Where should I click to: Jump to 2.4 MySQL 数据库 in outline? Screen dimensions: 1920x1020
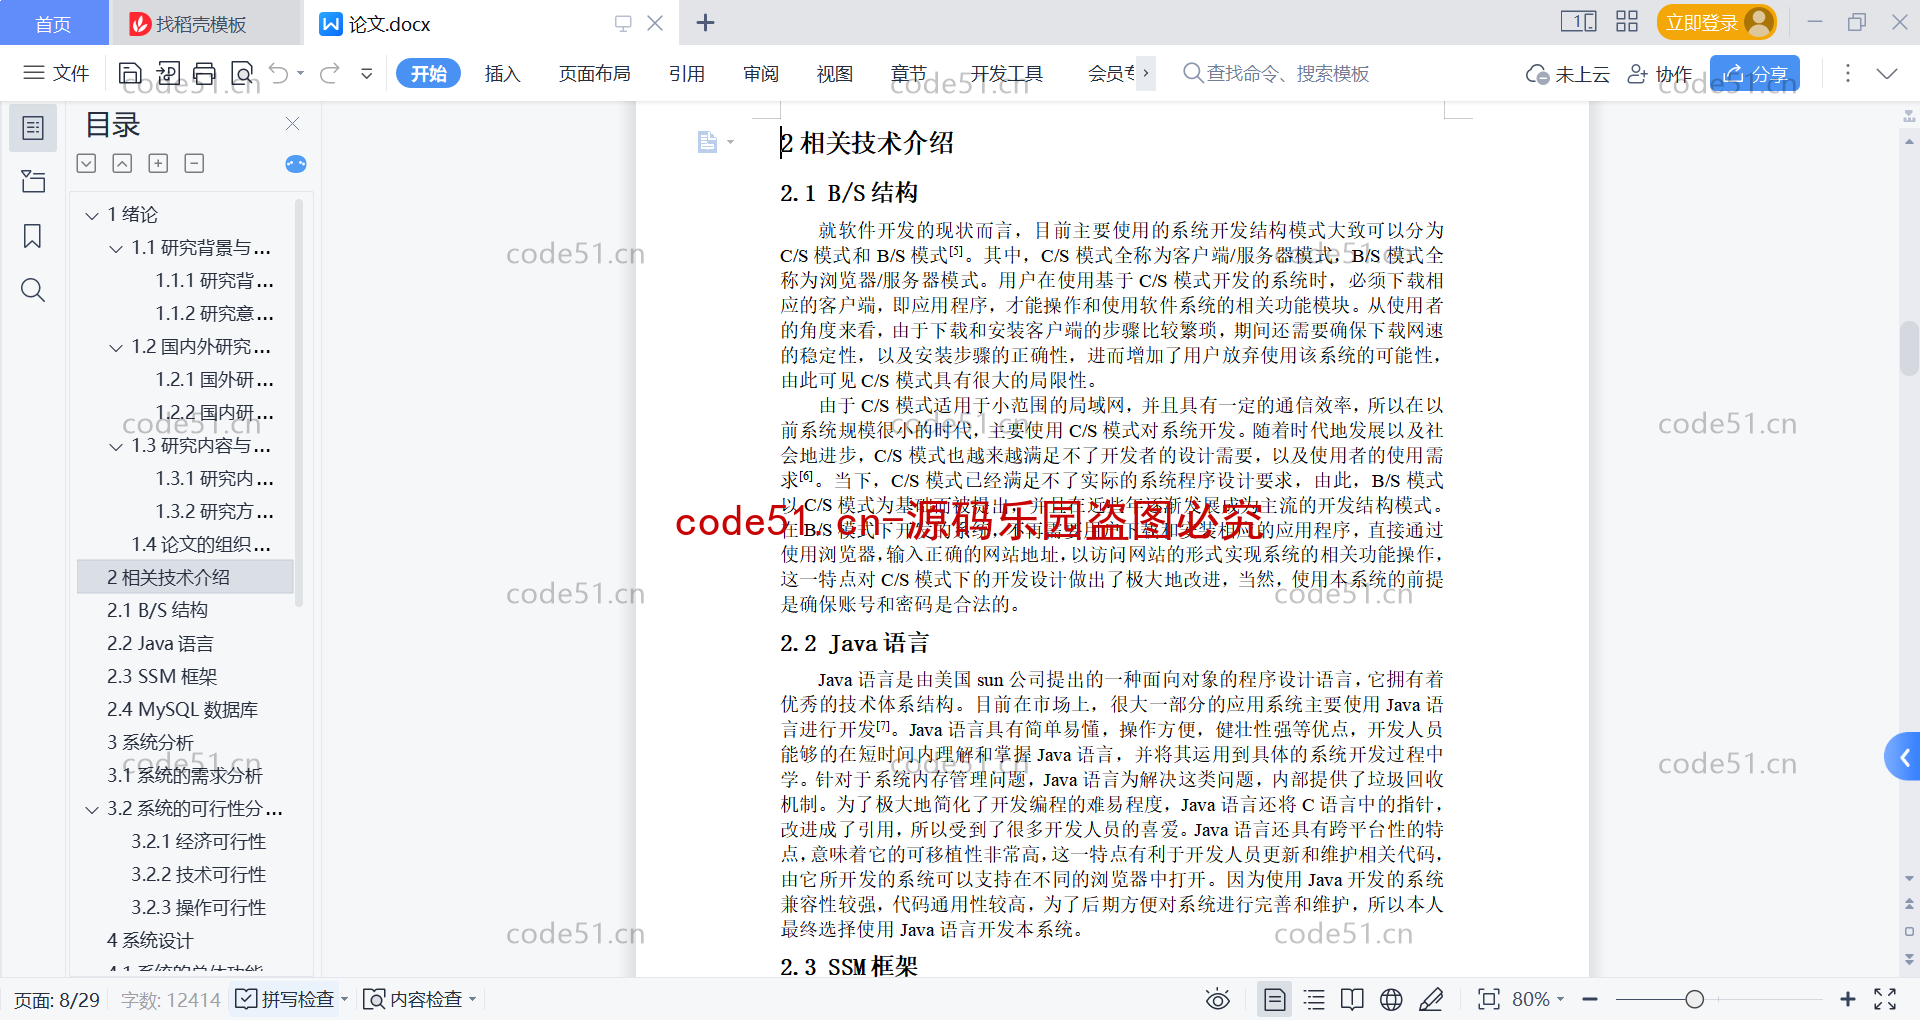tap(182, 710)
